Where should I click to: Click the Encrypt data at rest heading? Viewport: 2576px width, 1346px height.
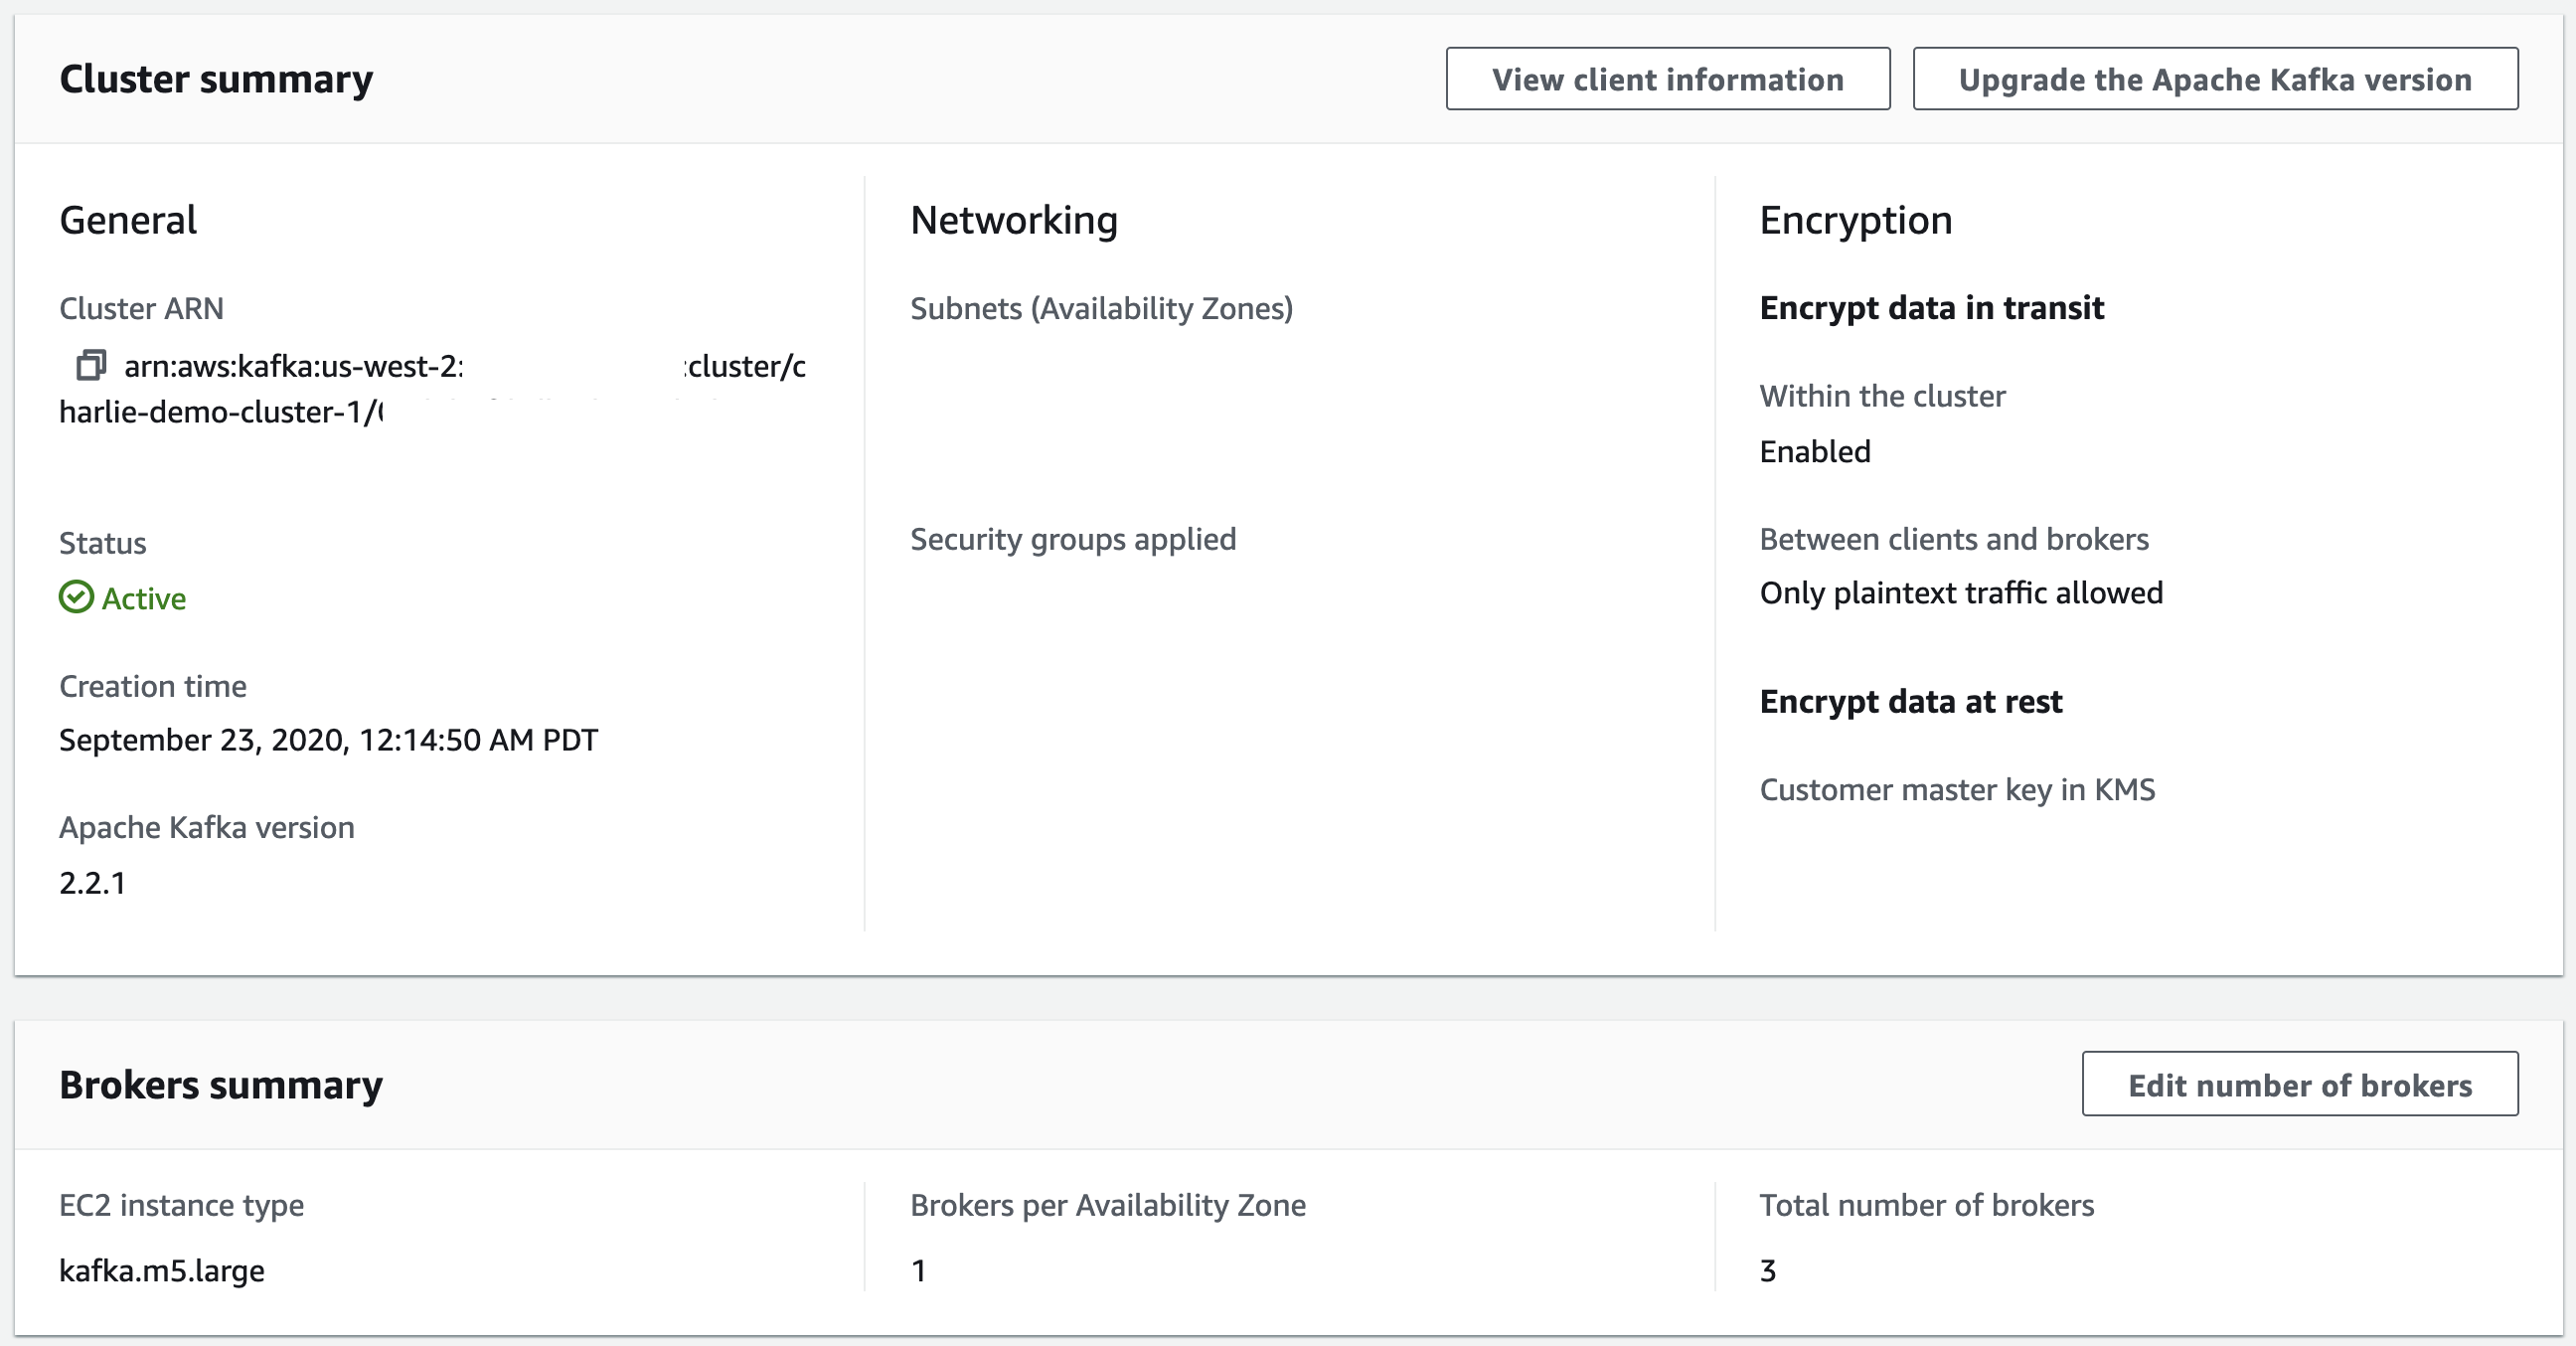[x=1911, y=701]
